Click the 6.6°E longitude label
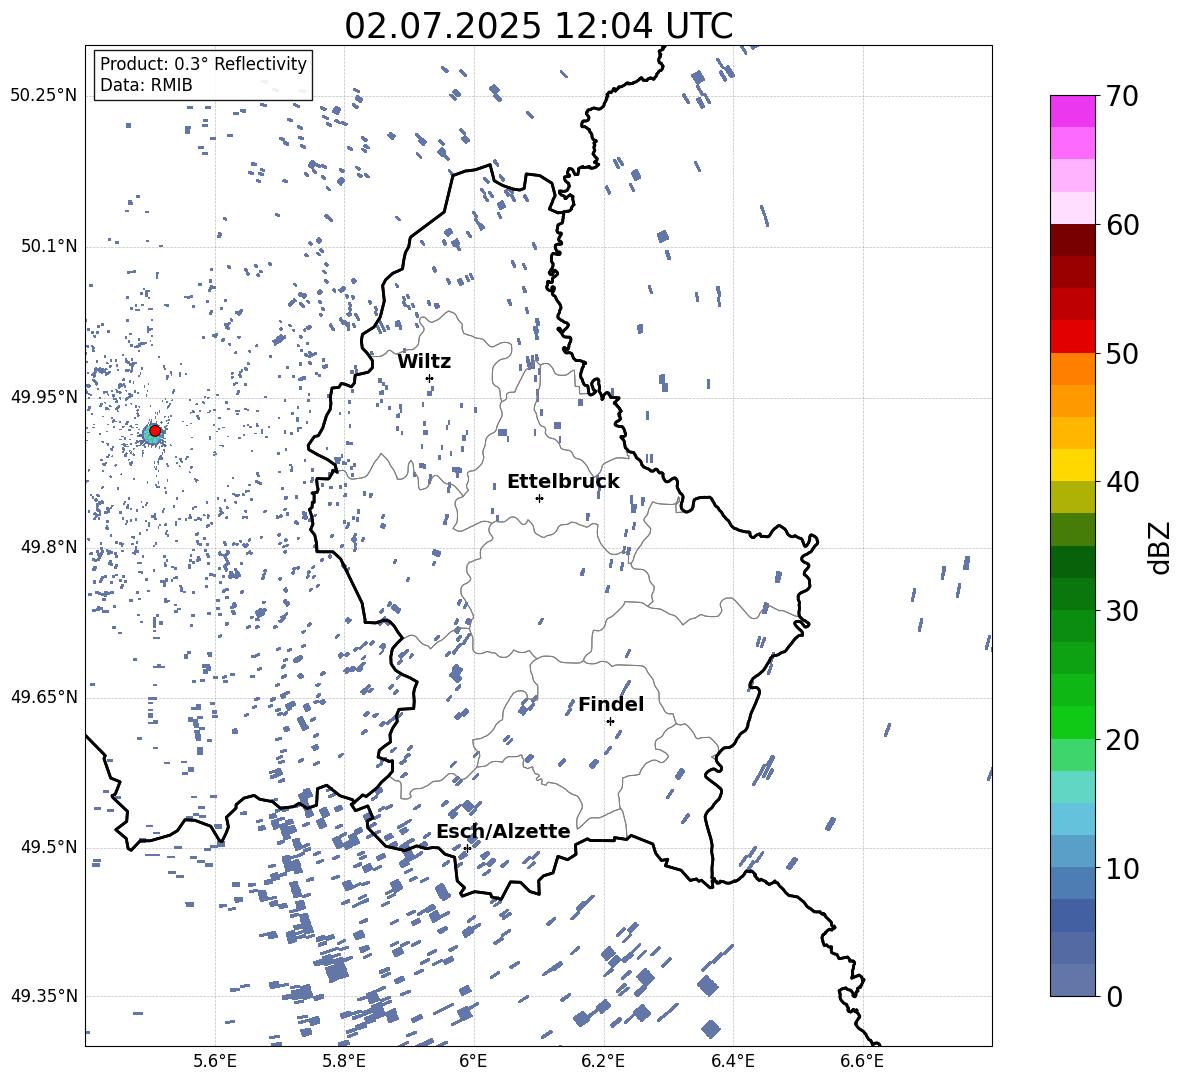The image size is (1184, 1081). click(x=862, y=1061)
